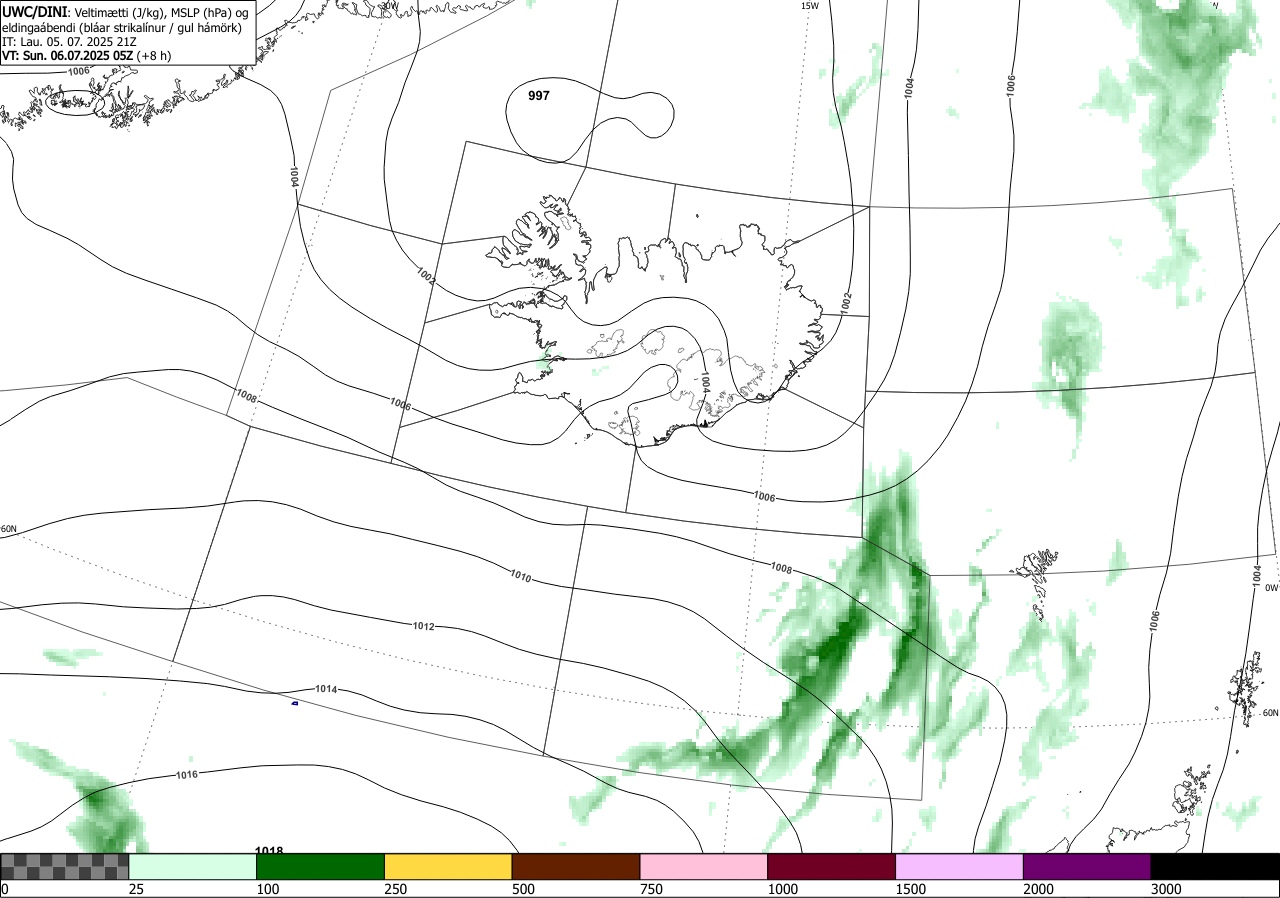This screenshot has height=898, width=1280.
Task: Click the dark purple 2000–3000 legend swatch
Action: tap(1087, 866)
